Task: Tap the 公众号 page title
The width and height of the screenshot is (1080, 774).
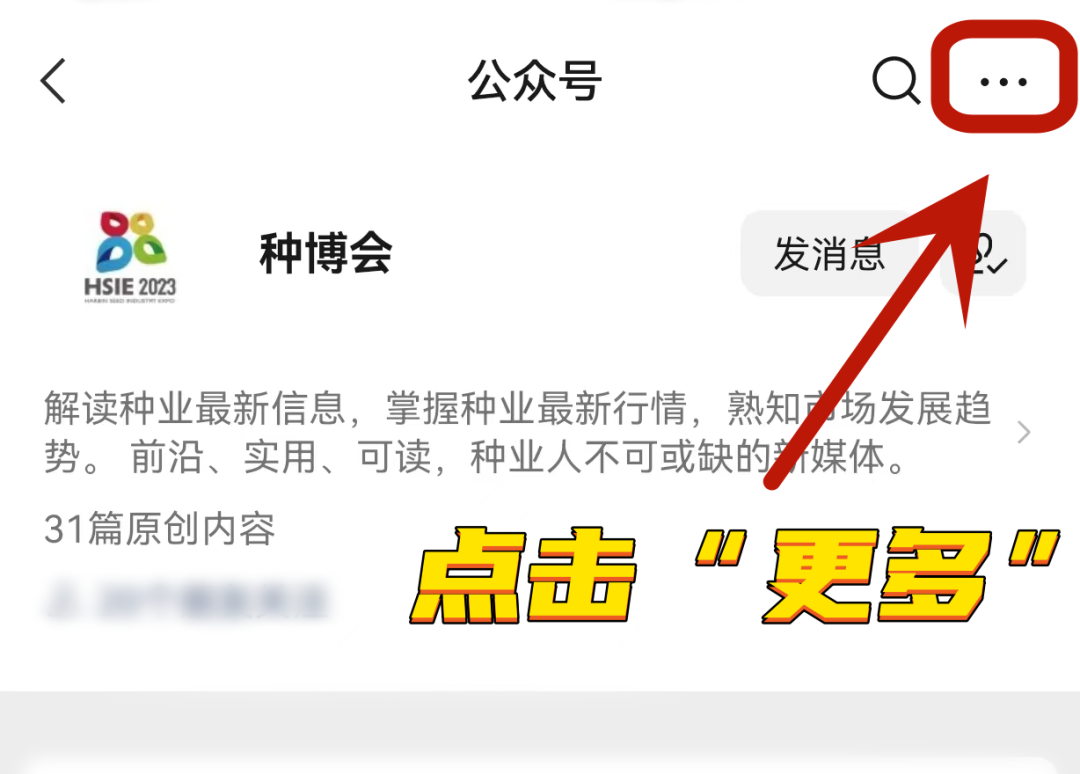Action: pos(535,81)
